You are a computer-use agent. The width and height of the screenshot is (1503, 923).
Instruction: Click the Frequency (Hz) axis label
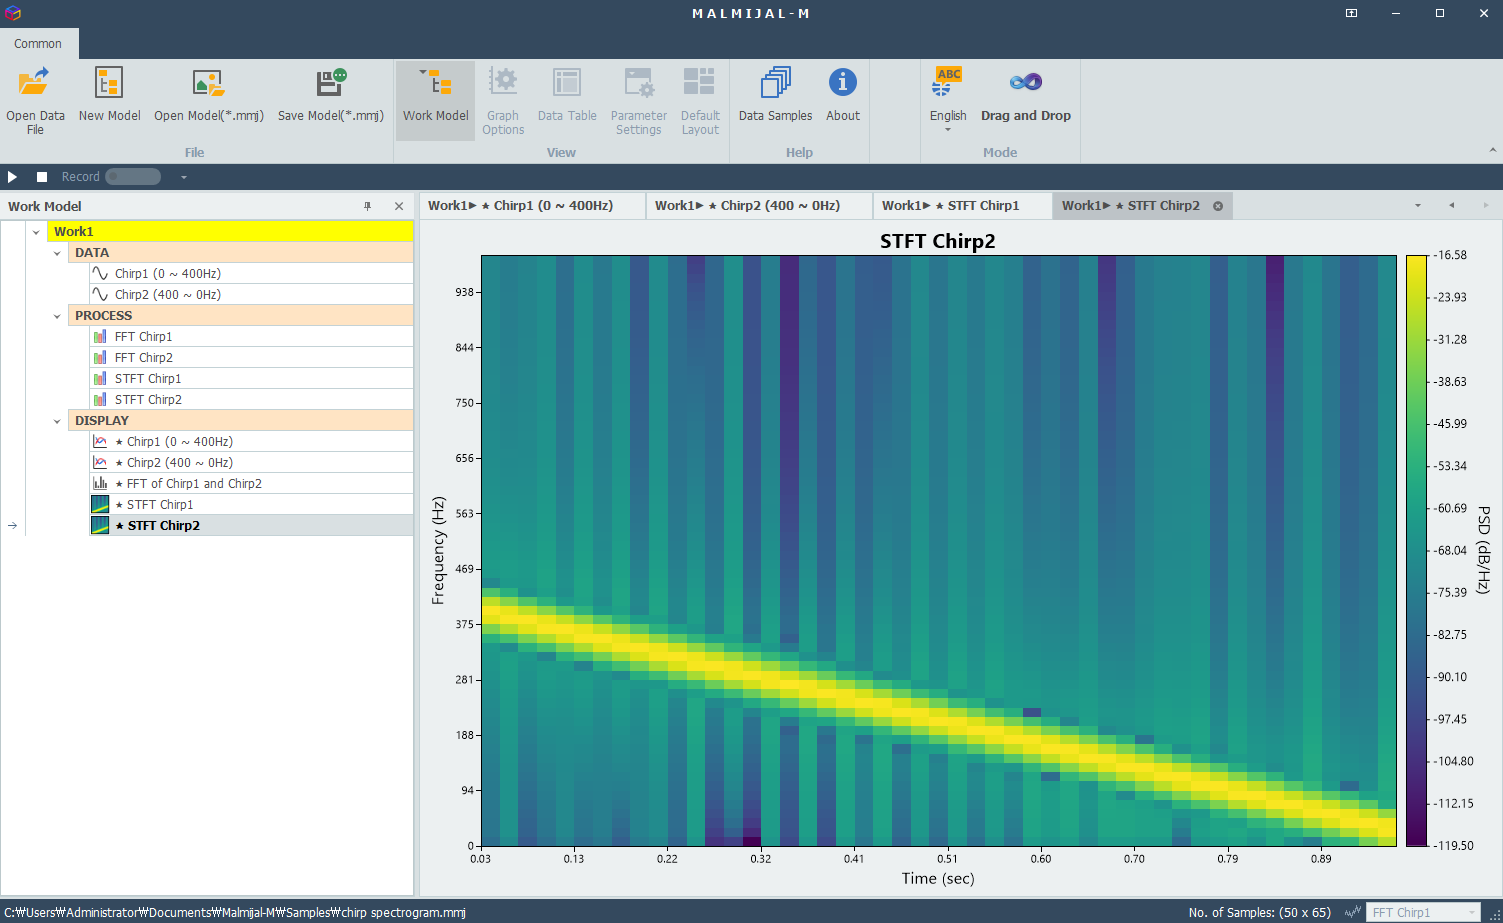(438, 551)
